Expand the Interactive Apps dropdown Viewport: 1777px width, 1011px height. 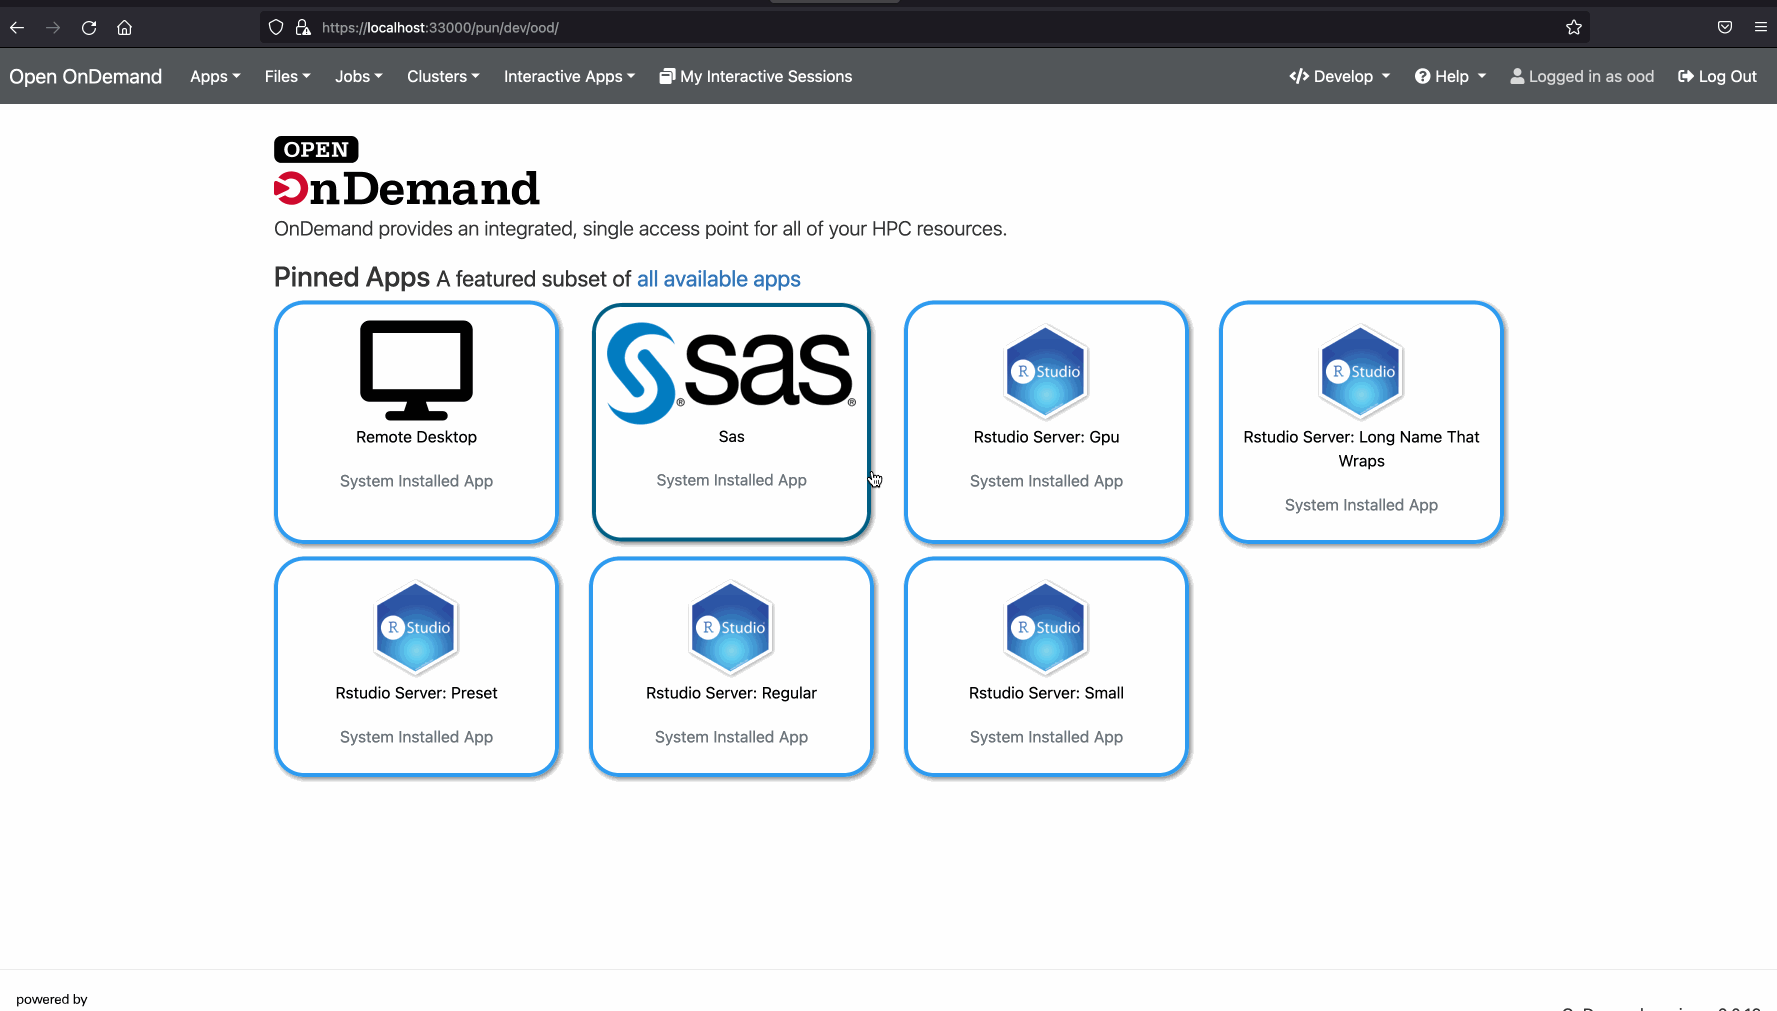click(x=568, y=76)
